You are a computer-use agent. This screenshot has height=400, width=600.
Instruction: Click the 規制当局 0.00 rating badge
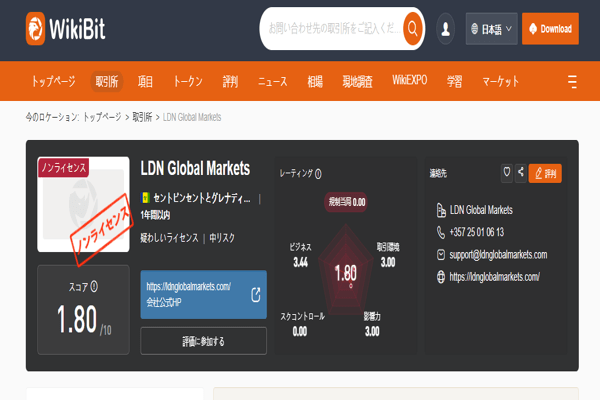tap(346, 202)
